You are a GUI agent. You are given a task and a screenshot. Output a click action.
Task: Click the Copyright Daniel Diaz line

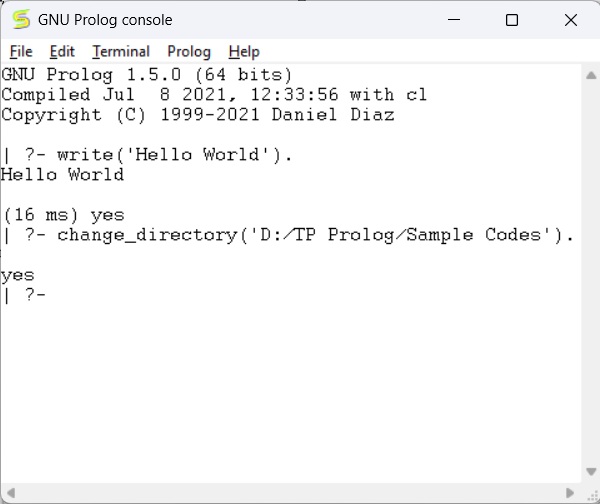coord(198,115)
